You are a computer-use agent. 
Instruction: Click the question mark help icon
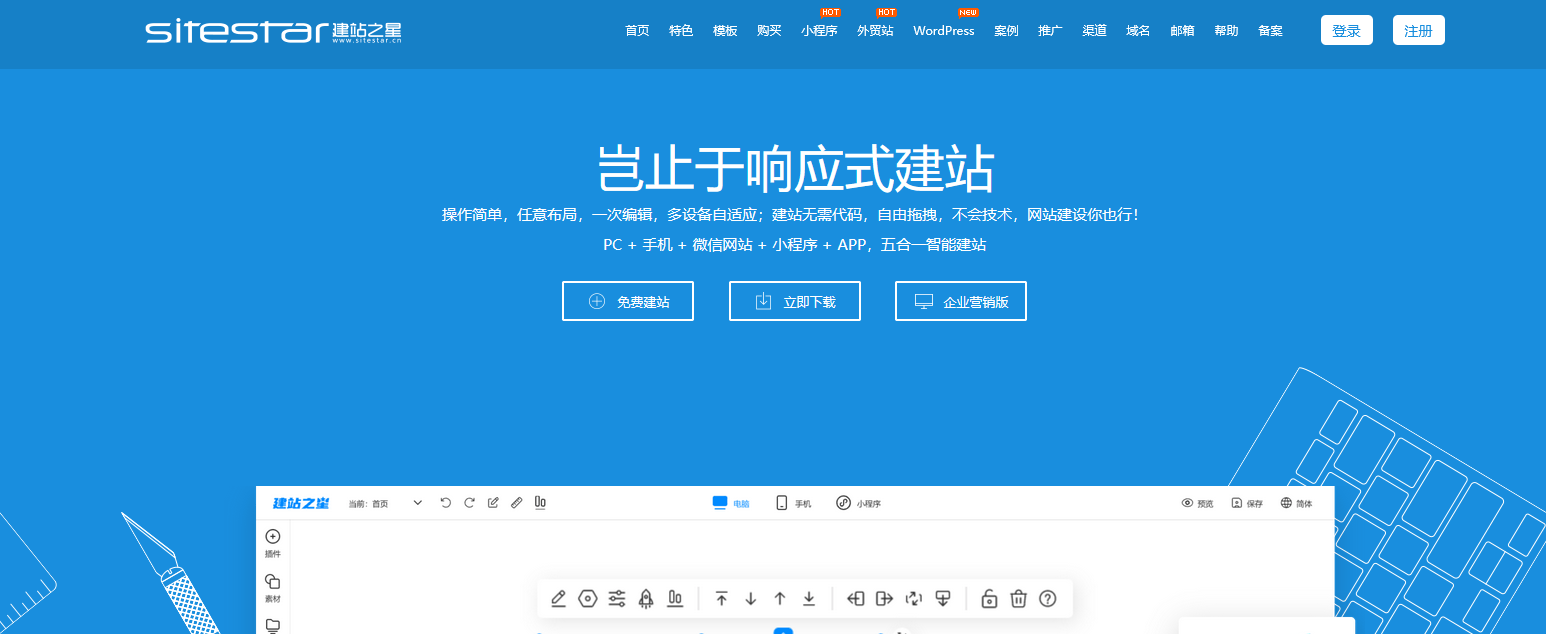tap(1048, 599)
